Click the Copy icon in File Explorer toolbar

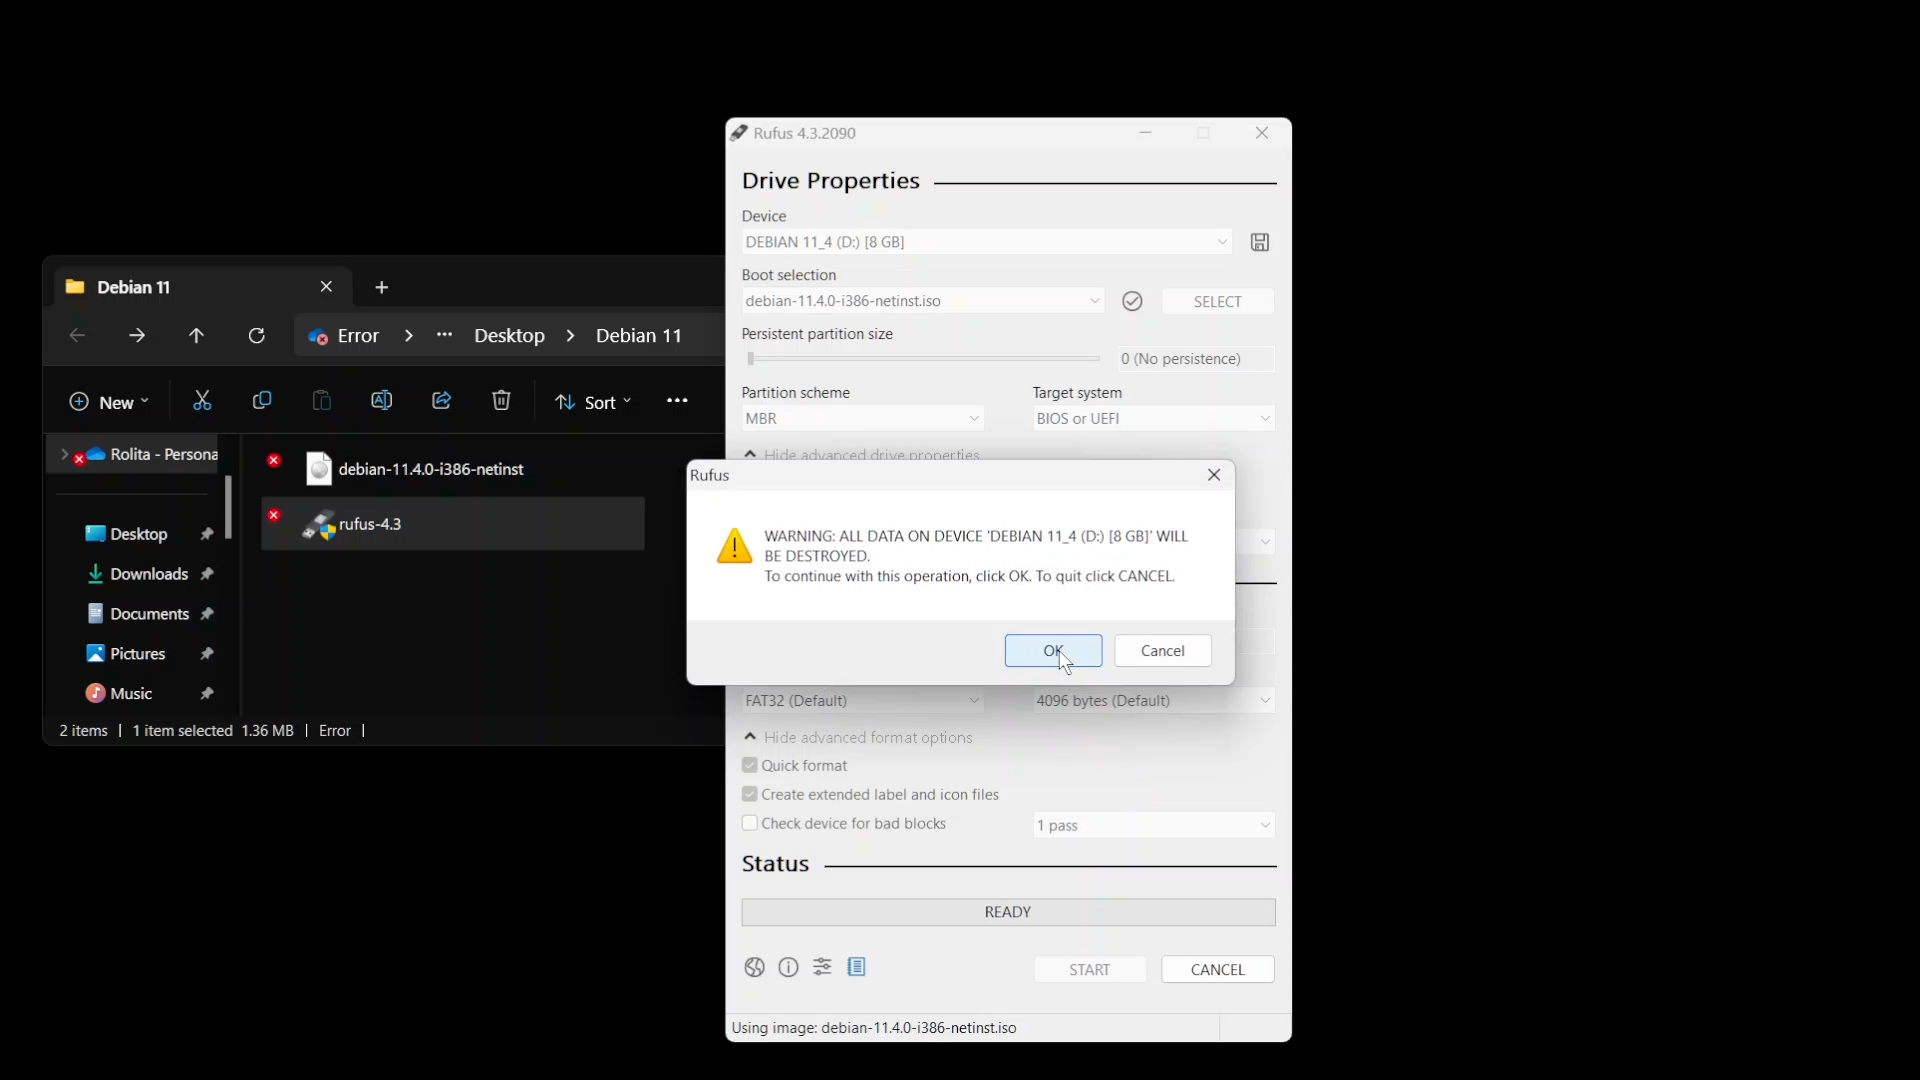click(x=262, y=401)
